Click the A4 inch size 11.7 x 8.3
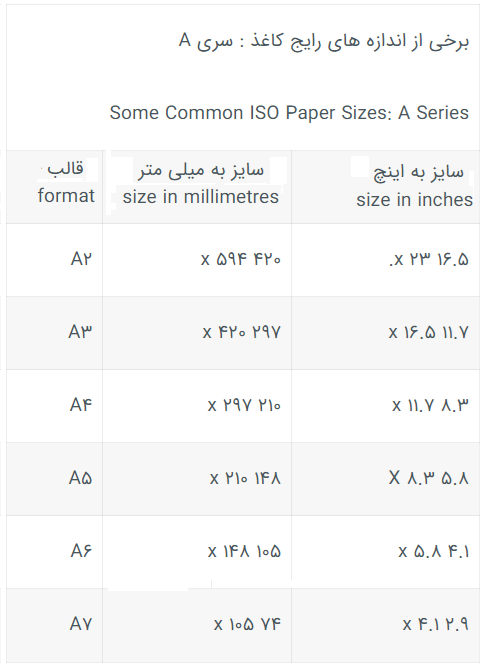The height and width of the screenshot is (665, 486). click(x=430, y=405)
